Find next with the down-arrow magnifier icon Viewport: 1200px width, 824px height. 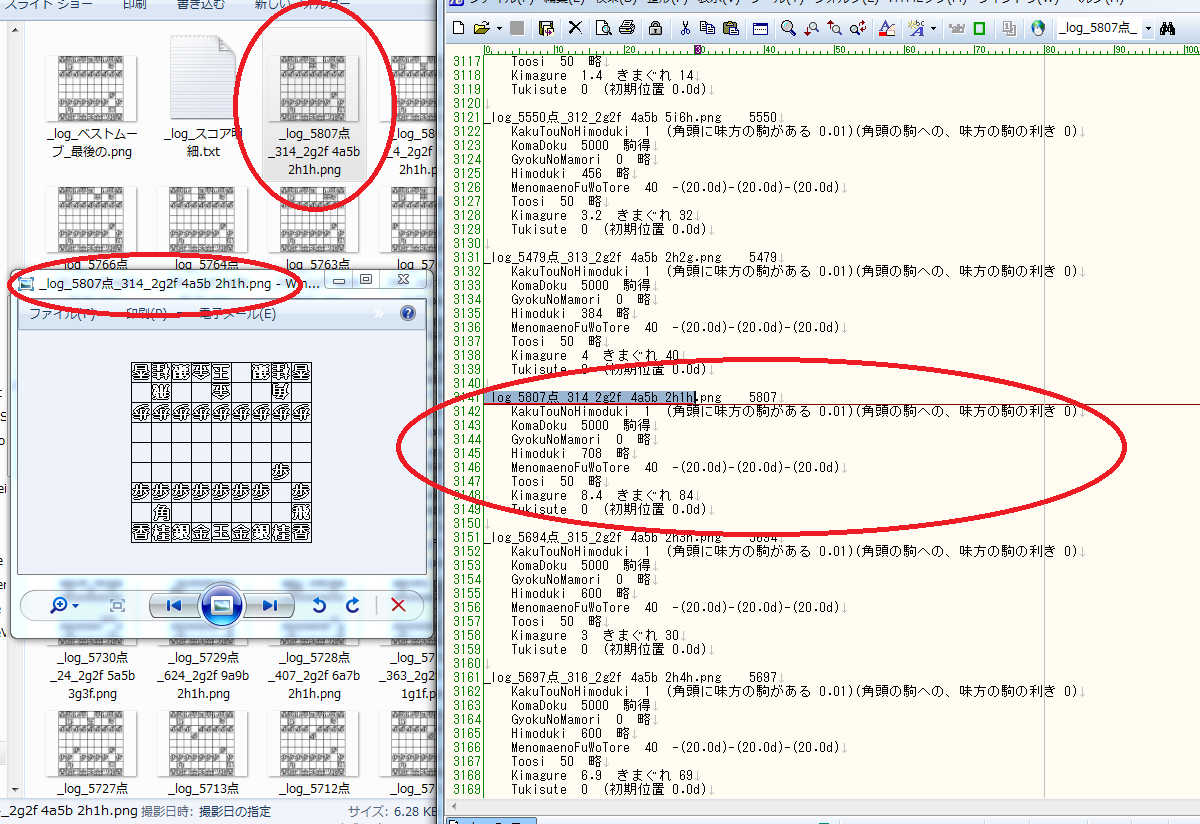pos(811,28)
